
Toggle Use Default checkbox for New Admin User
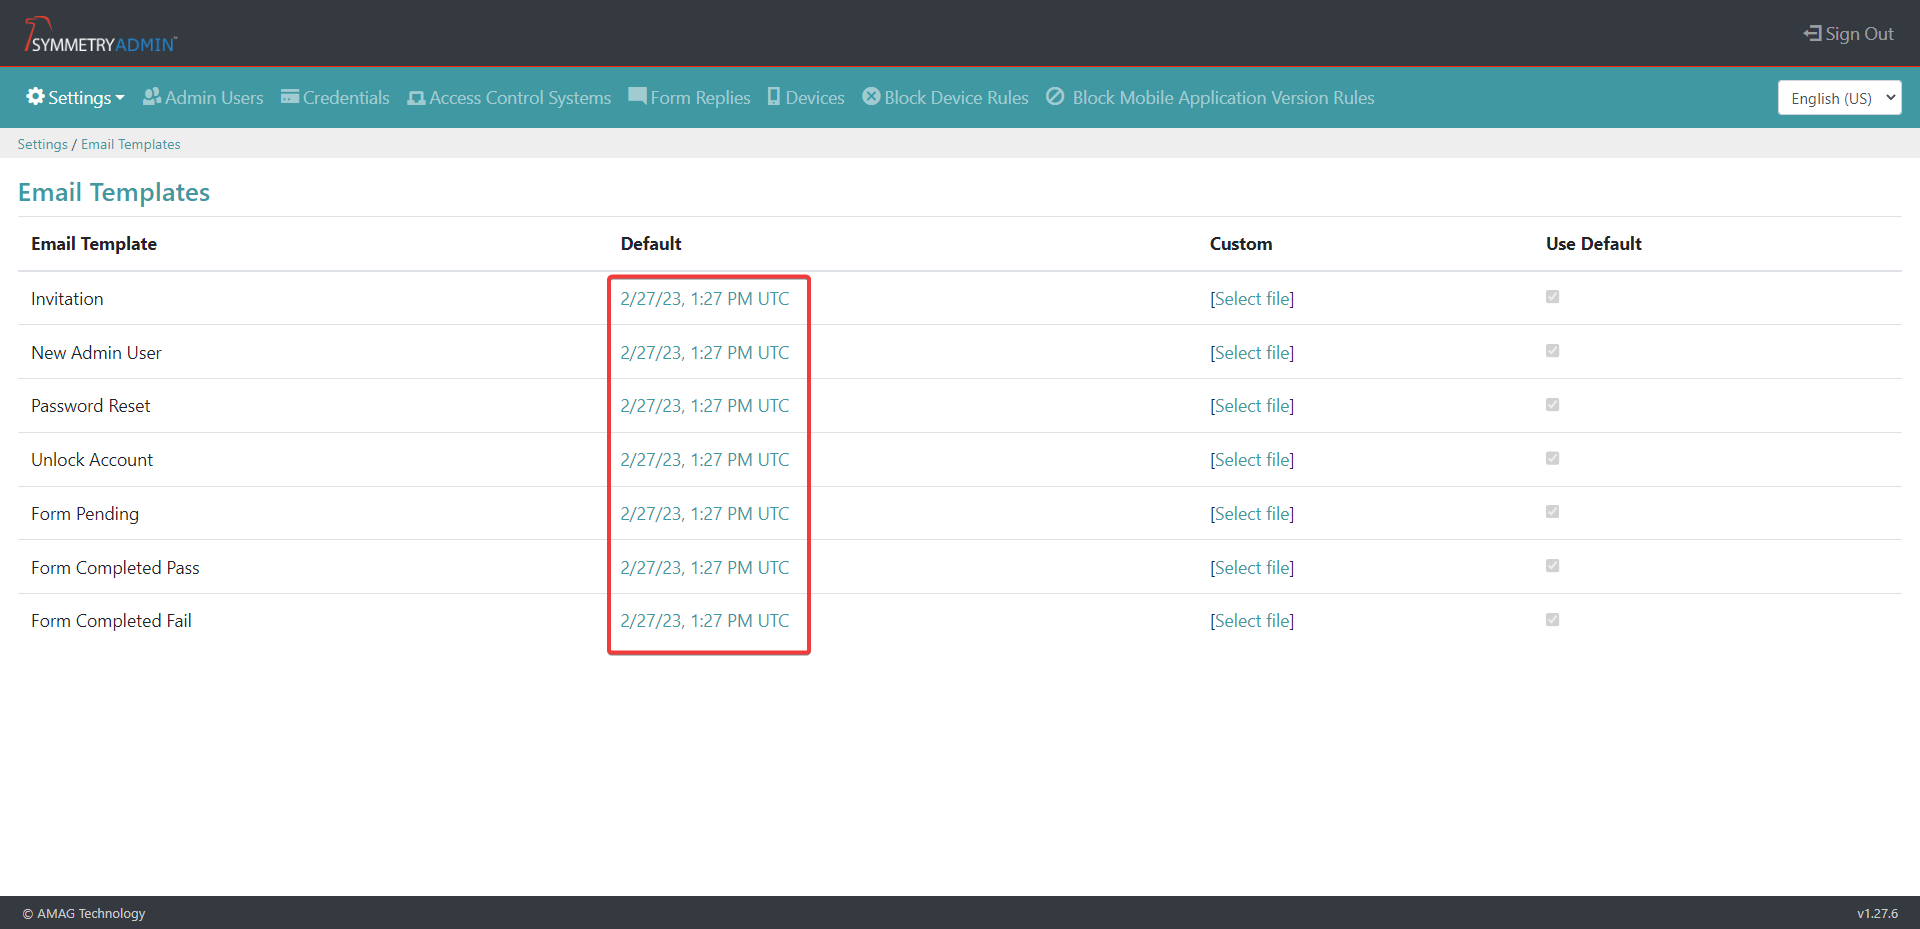tap(1552, 351)
